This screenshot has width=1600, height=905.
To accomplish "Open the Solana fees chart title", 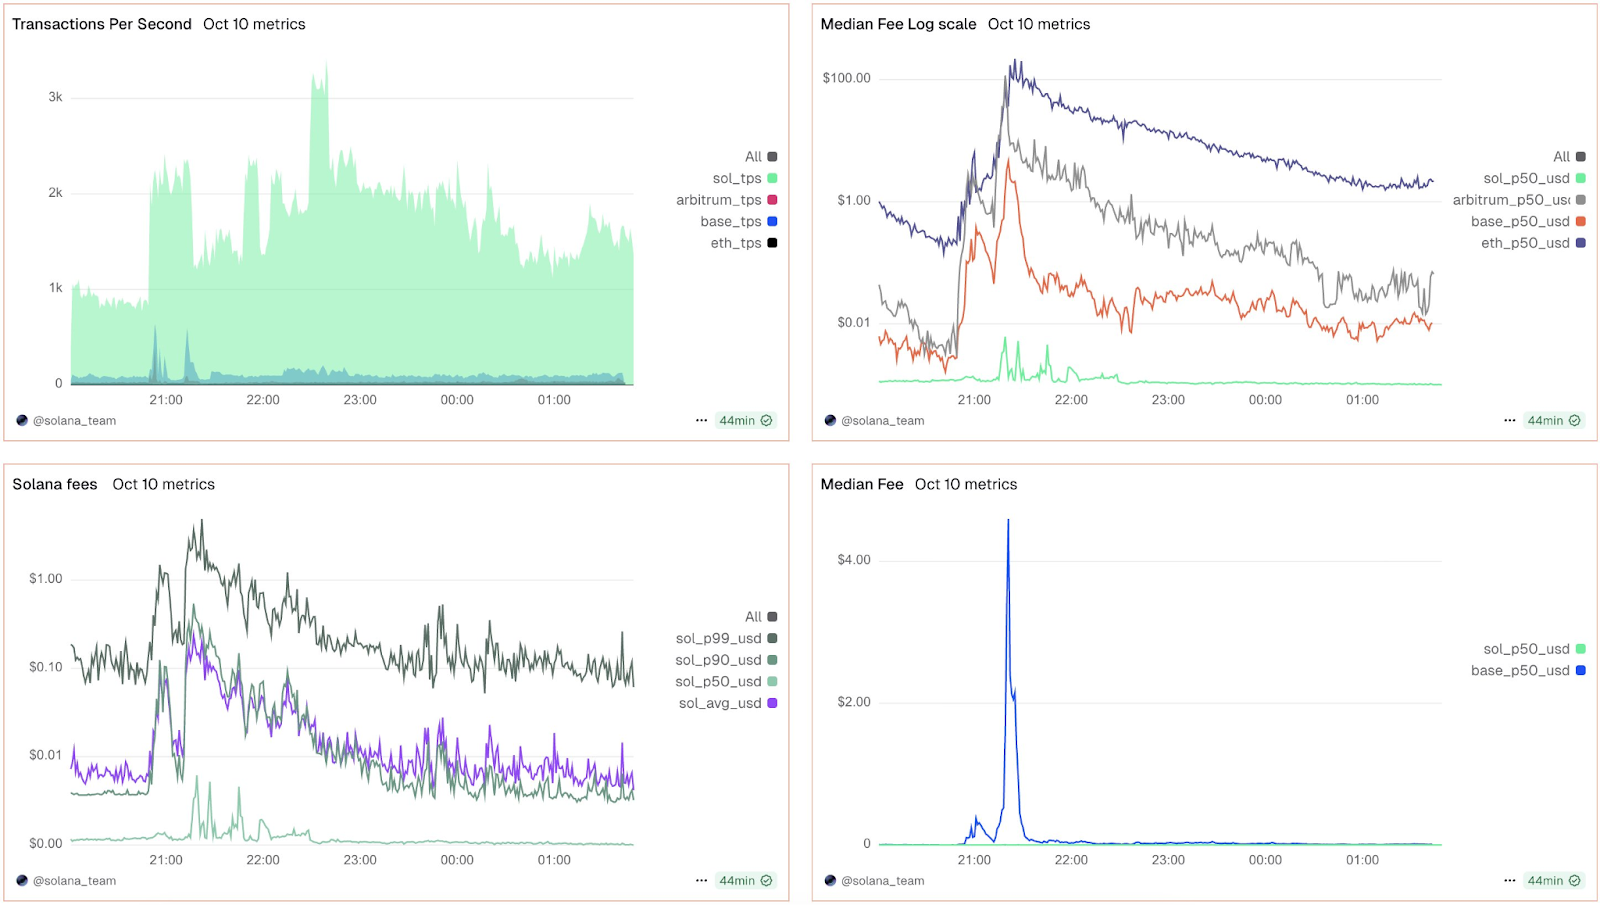I will (x=55, y=484).
